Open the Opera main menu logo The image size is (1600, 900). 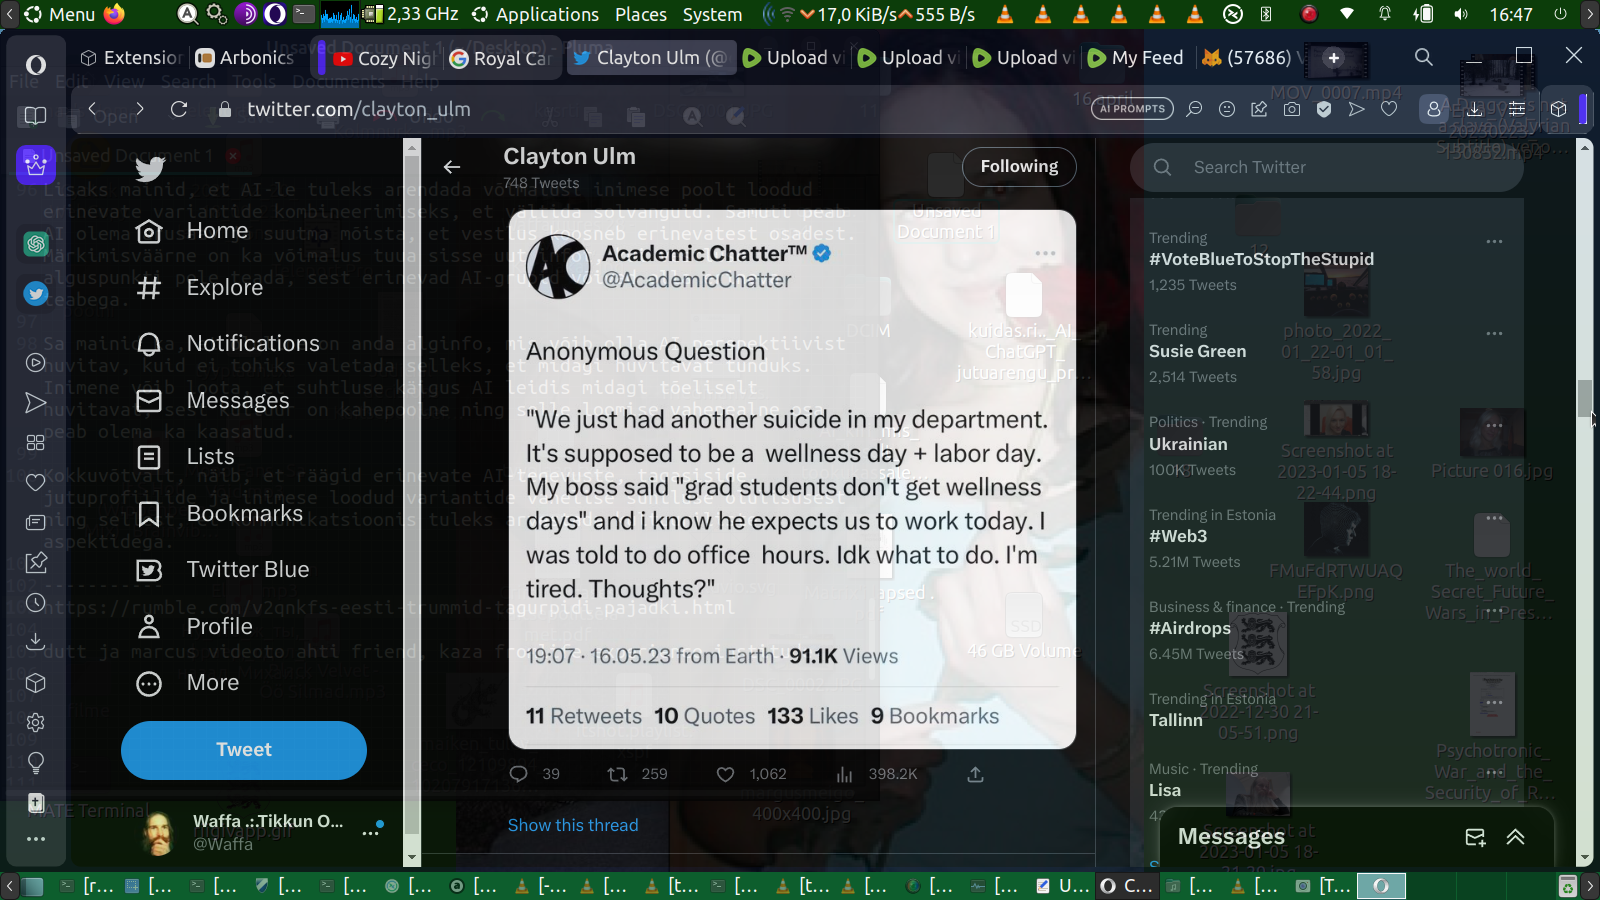36,65
